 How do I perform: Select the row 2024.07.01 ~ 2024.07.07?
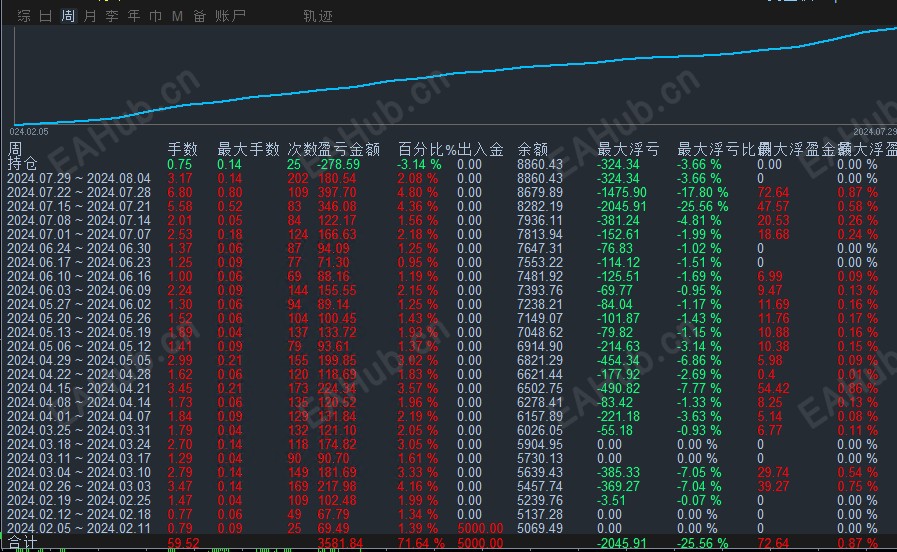tap(448, 235)
